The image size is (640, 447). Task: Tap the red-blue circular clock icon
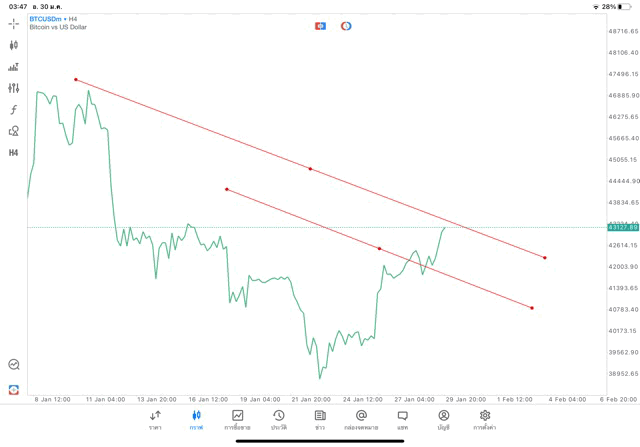pyautogui.click(x=346, y=25)
